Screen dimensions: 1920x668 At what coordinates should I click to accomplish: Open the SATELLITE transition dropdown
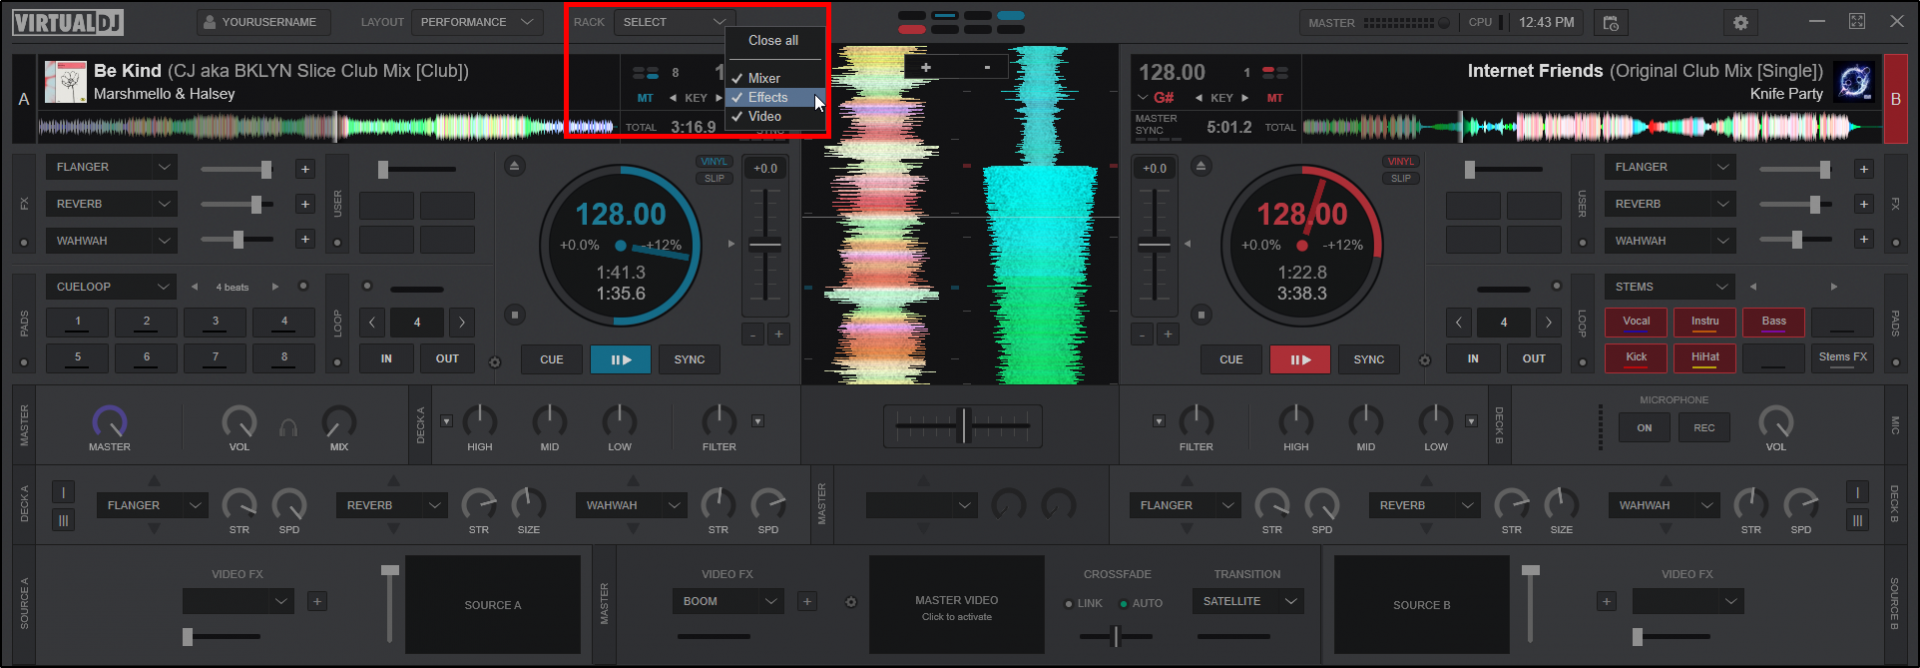coord(1247,601)
